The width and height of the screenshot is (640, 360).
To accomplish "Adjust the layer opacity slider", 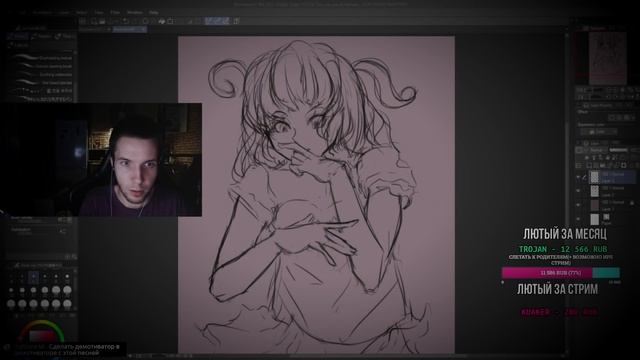I will click(x=618, y=150).
